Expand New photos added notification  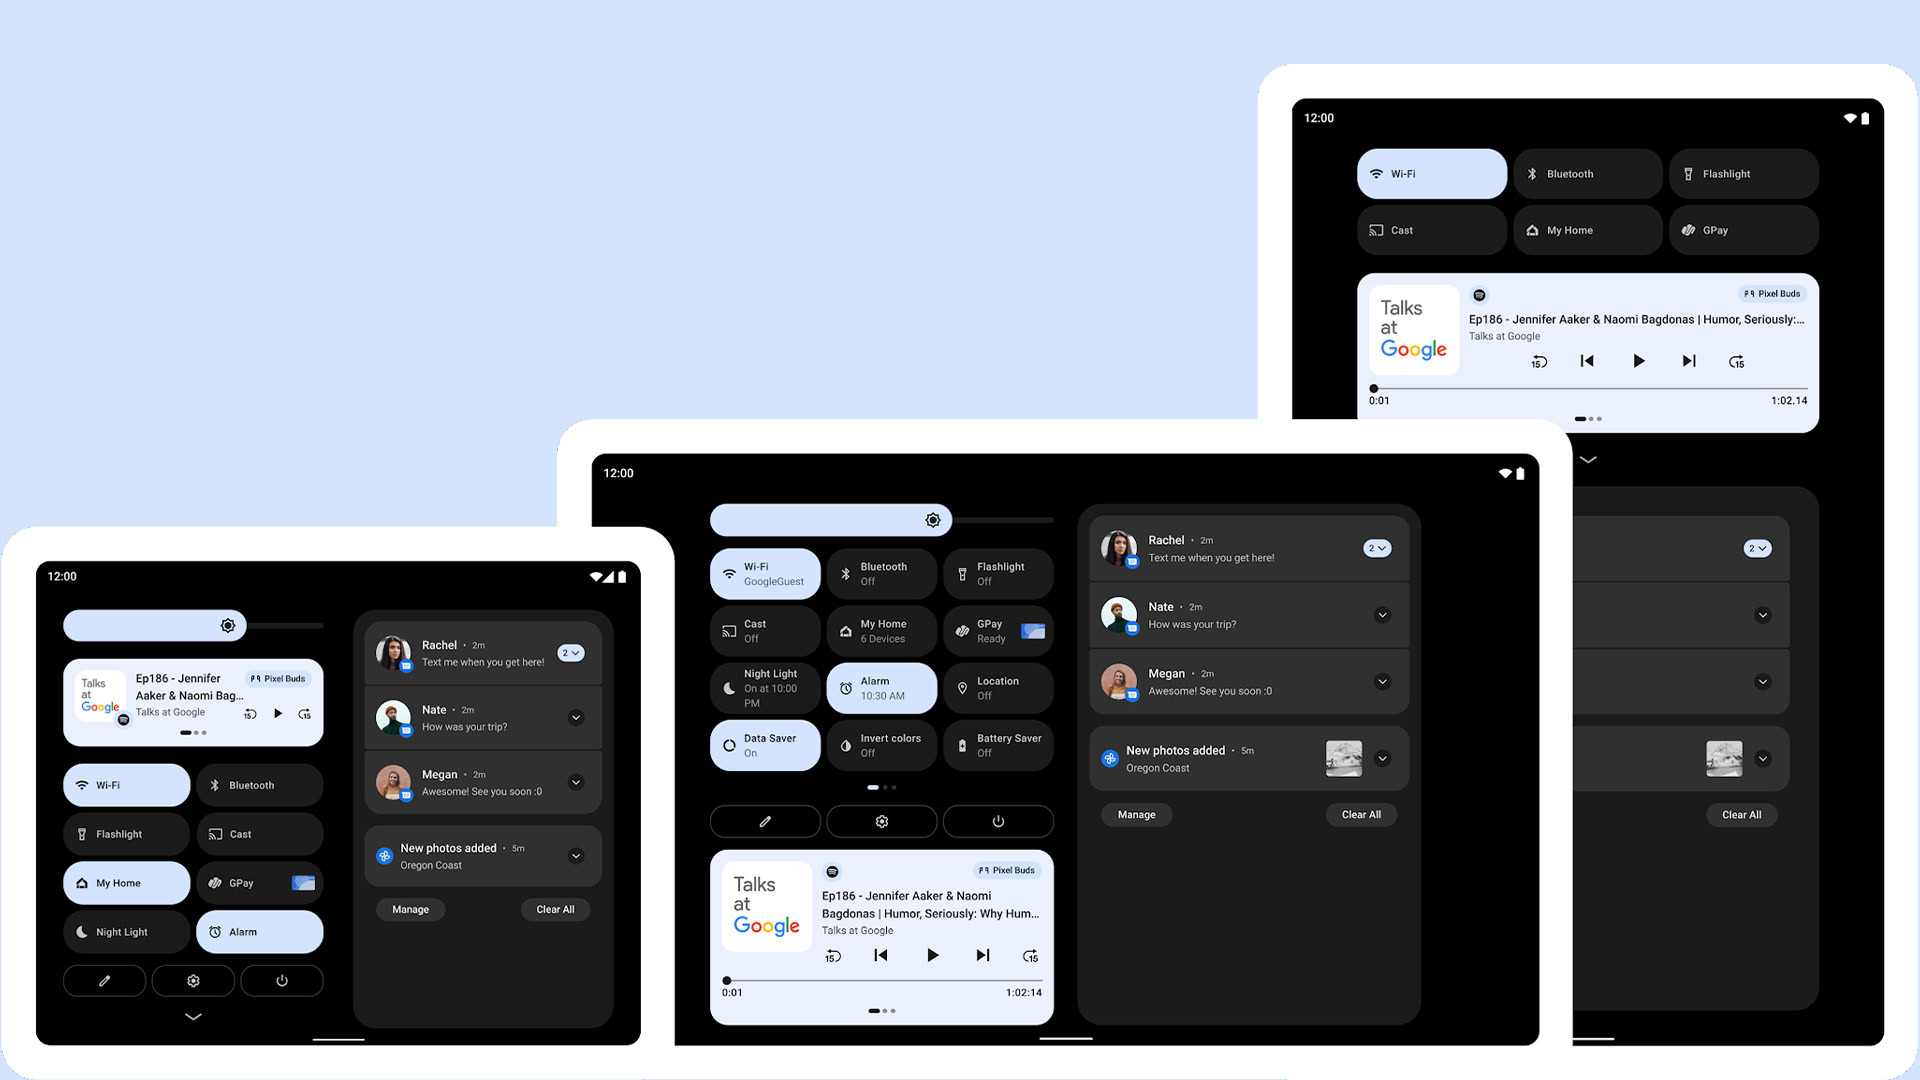click(574, 856)
